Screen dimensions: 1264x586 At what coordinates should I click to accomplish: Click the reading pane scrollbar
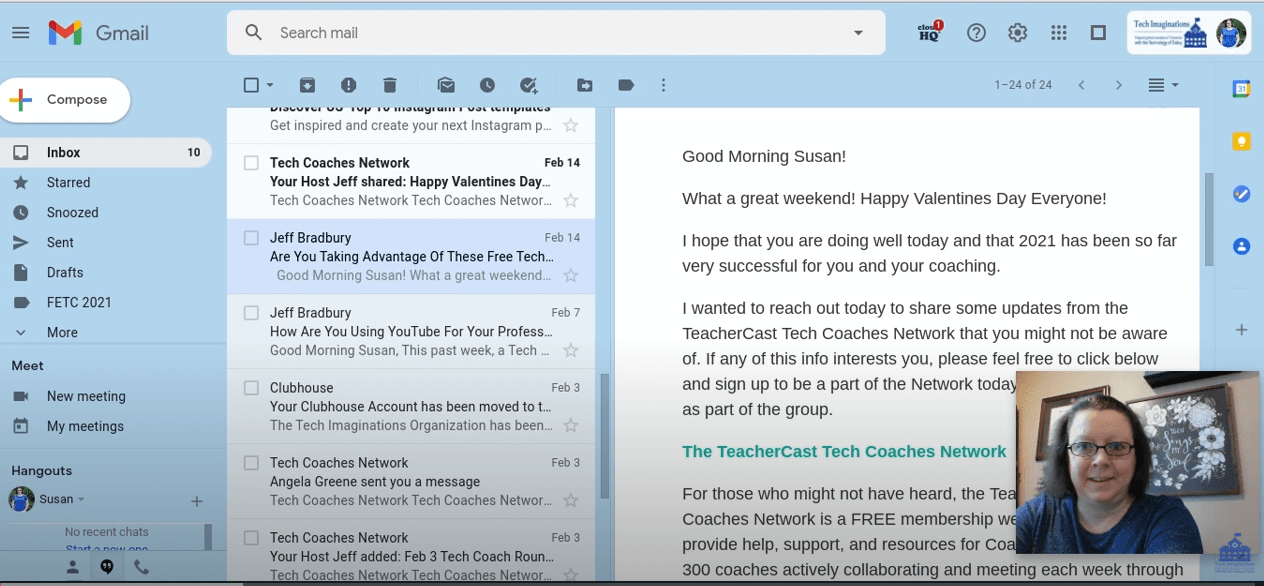1209,218
